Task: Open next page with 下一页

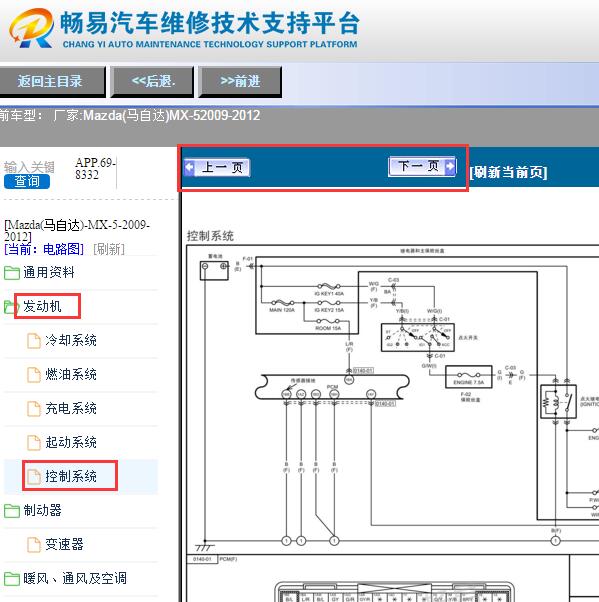Action: (422, 167)
